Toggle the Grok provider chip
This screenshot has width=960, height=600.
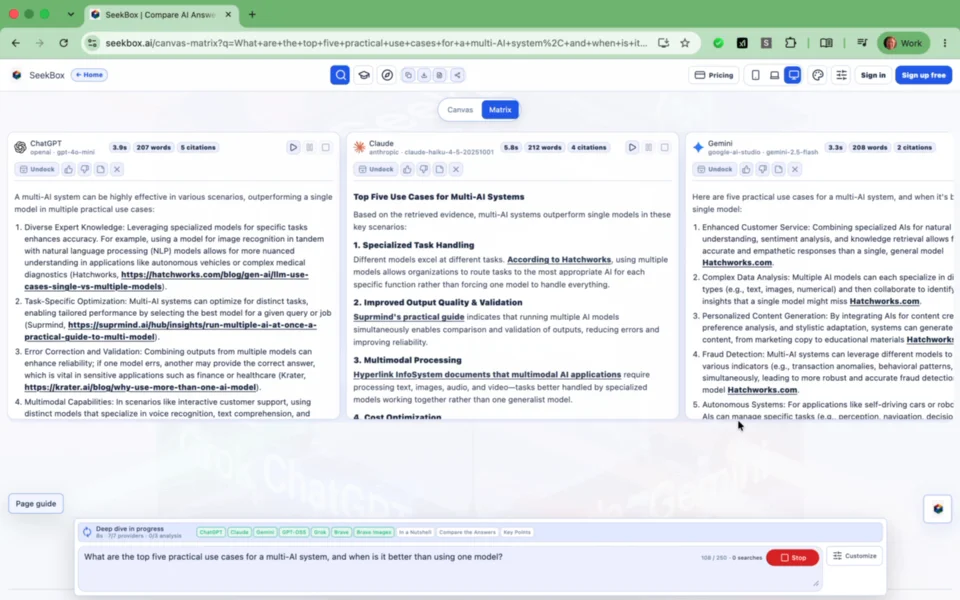320,532
